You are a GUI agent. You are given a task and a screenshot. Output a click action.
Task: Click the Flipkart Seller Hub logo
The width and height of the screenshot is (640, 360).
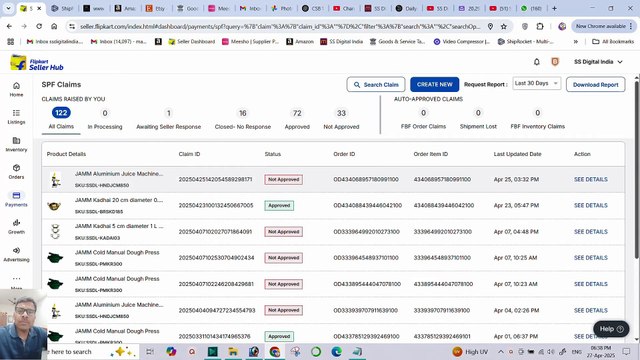37,63
